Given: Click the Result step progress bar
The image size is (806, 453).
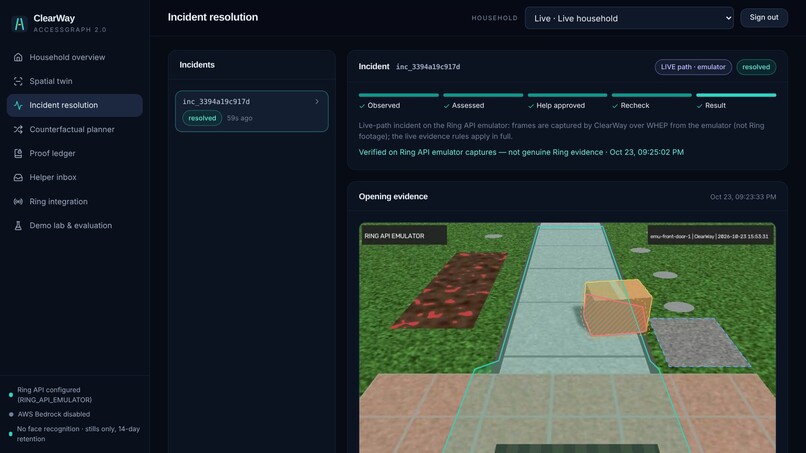Looking at the screenshot, I should 736,95.
